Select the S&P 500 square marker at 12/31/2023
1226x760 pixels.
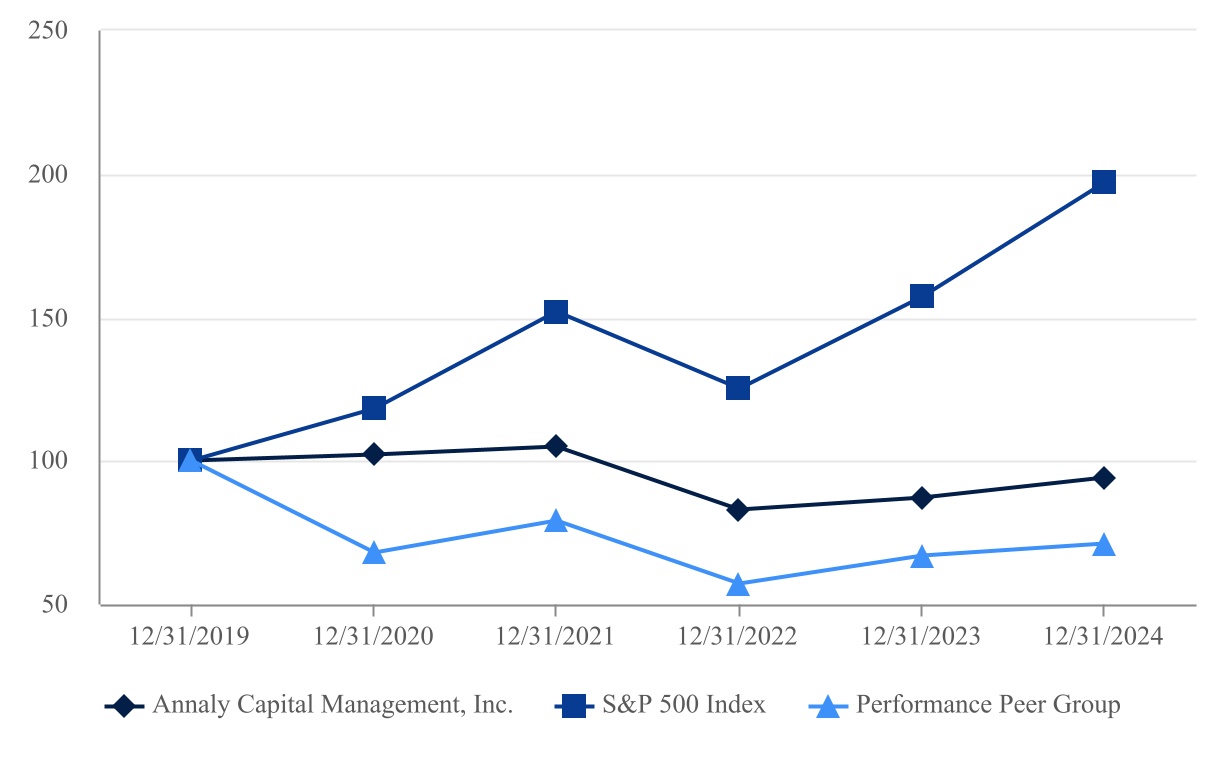point(921,296)
